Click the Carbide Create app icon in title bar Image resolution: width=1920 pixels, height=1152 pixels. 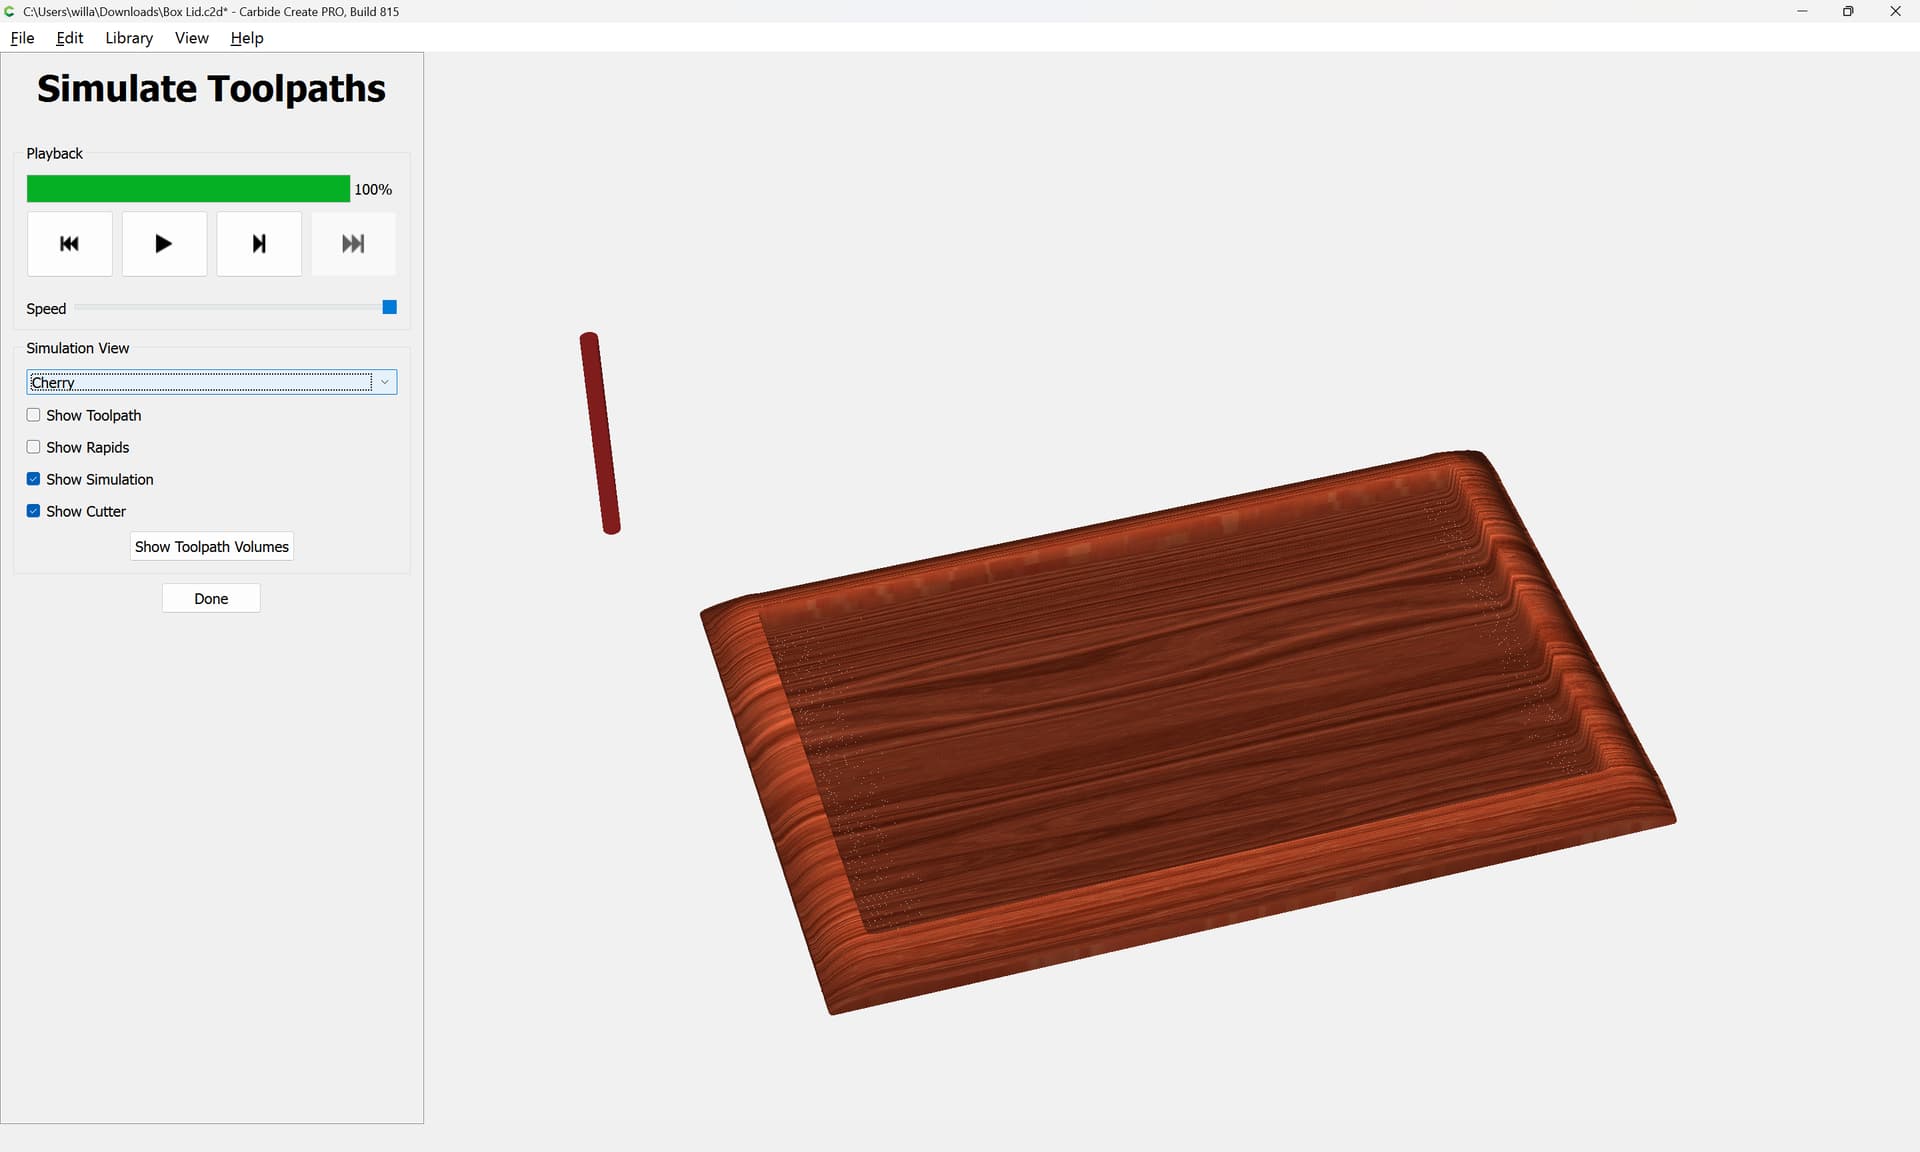pyautogui.click(x=10, y=11)
